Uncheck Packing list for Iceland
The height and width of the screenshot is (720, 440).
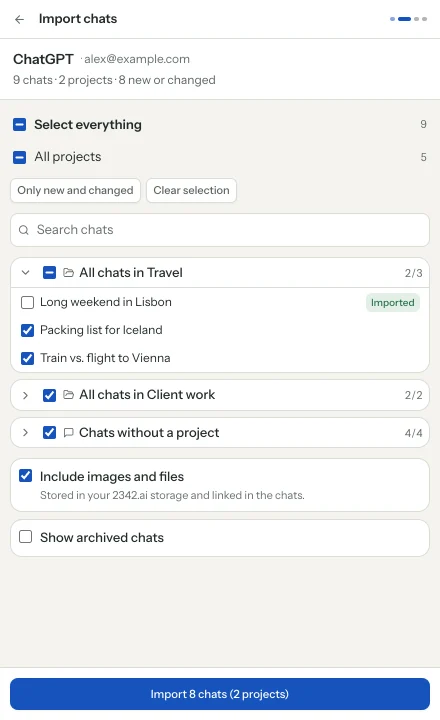pos(28,331)
